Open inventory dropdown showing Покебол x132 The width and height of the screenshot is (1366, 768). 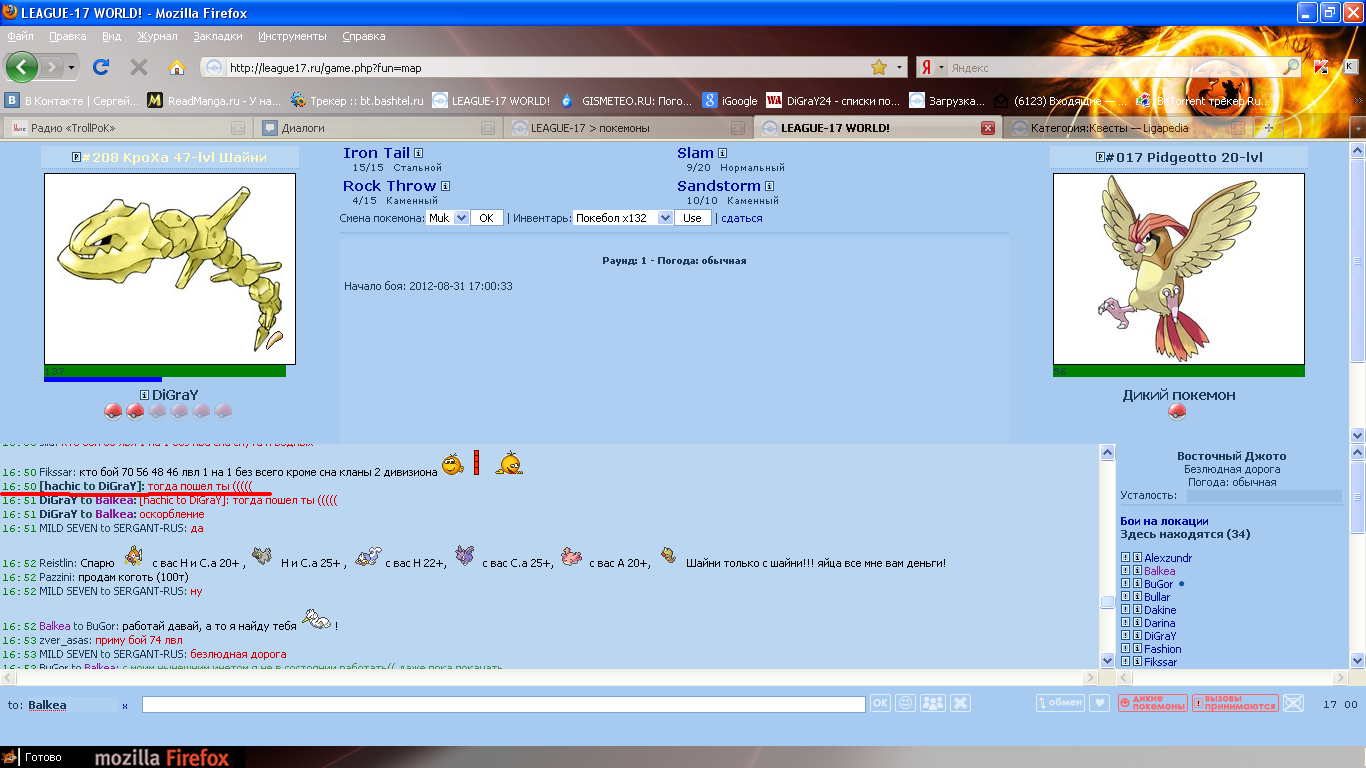coord(623,218)
